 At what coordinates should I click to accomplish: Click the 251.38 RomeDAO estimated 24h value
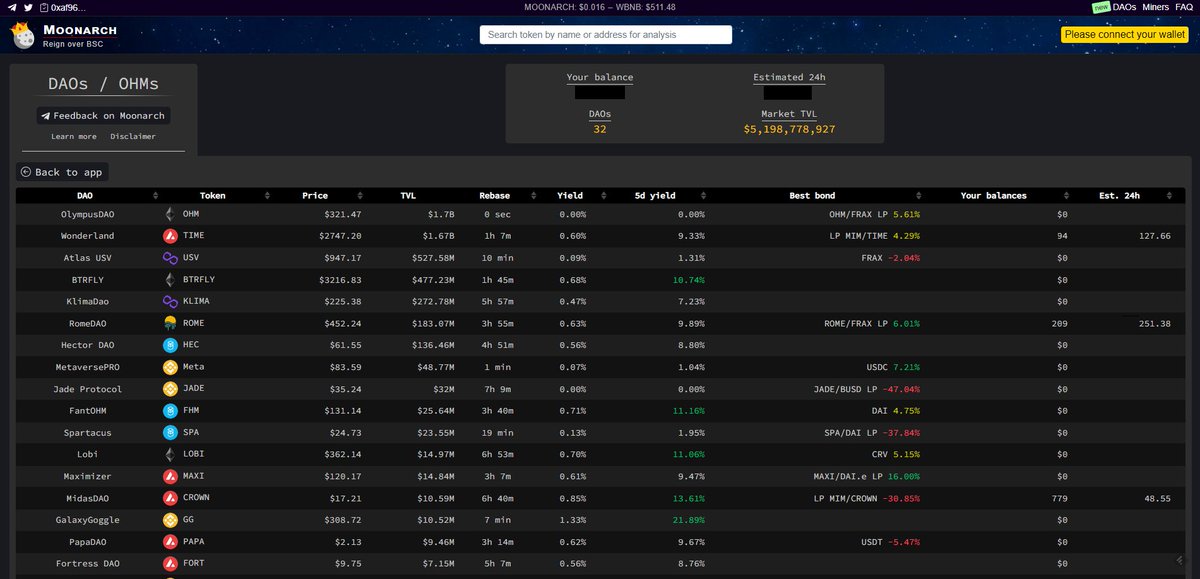click(x=1154, y=323)
